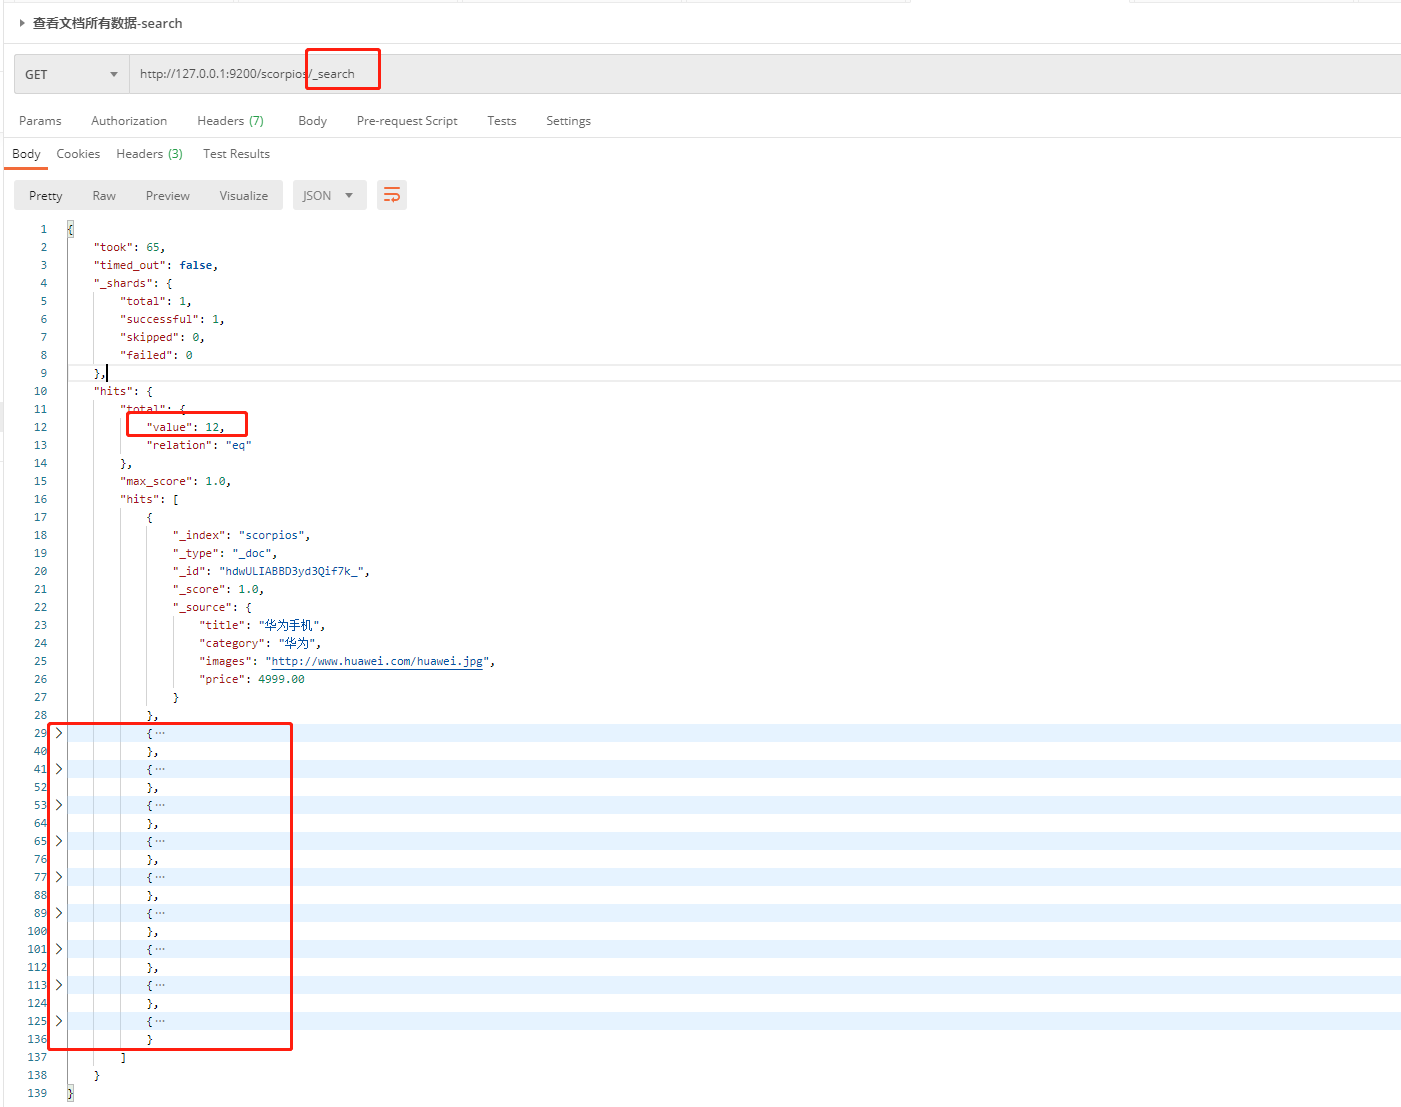This screenshot has width=1401, height=1107.
Task: Expand the folded block at line 101
Action: point(59,949)
